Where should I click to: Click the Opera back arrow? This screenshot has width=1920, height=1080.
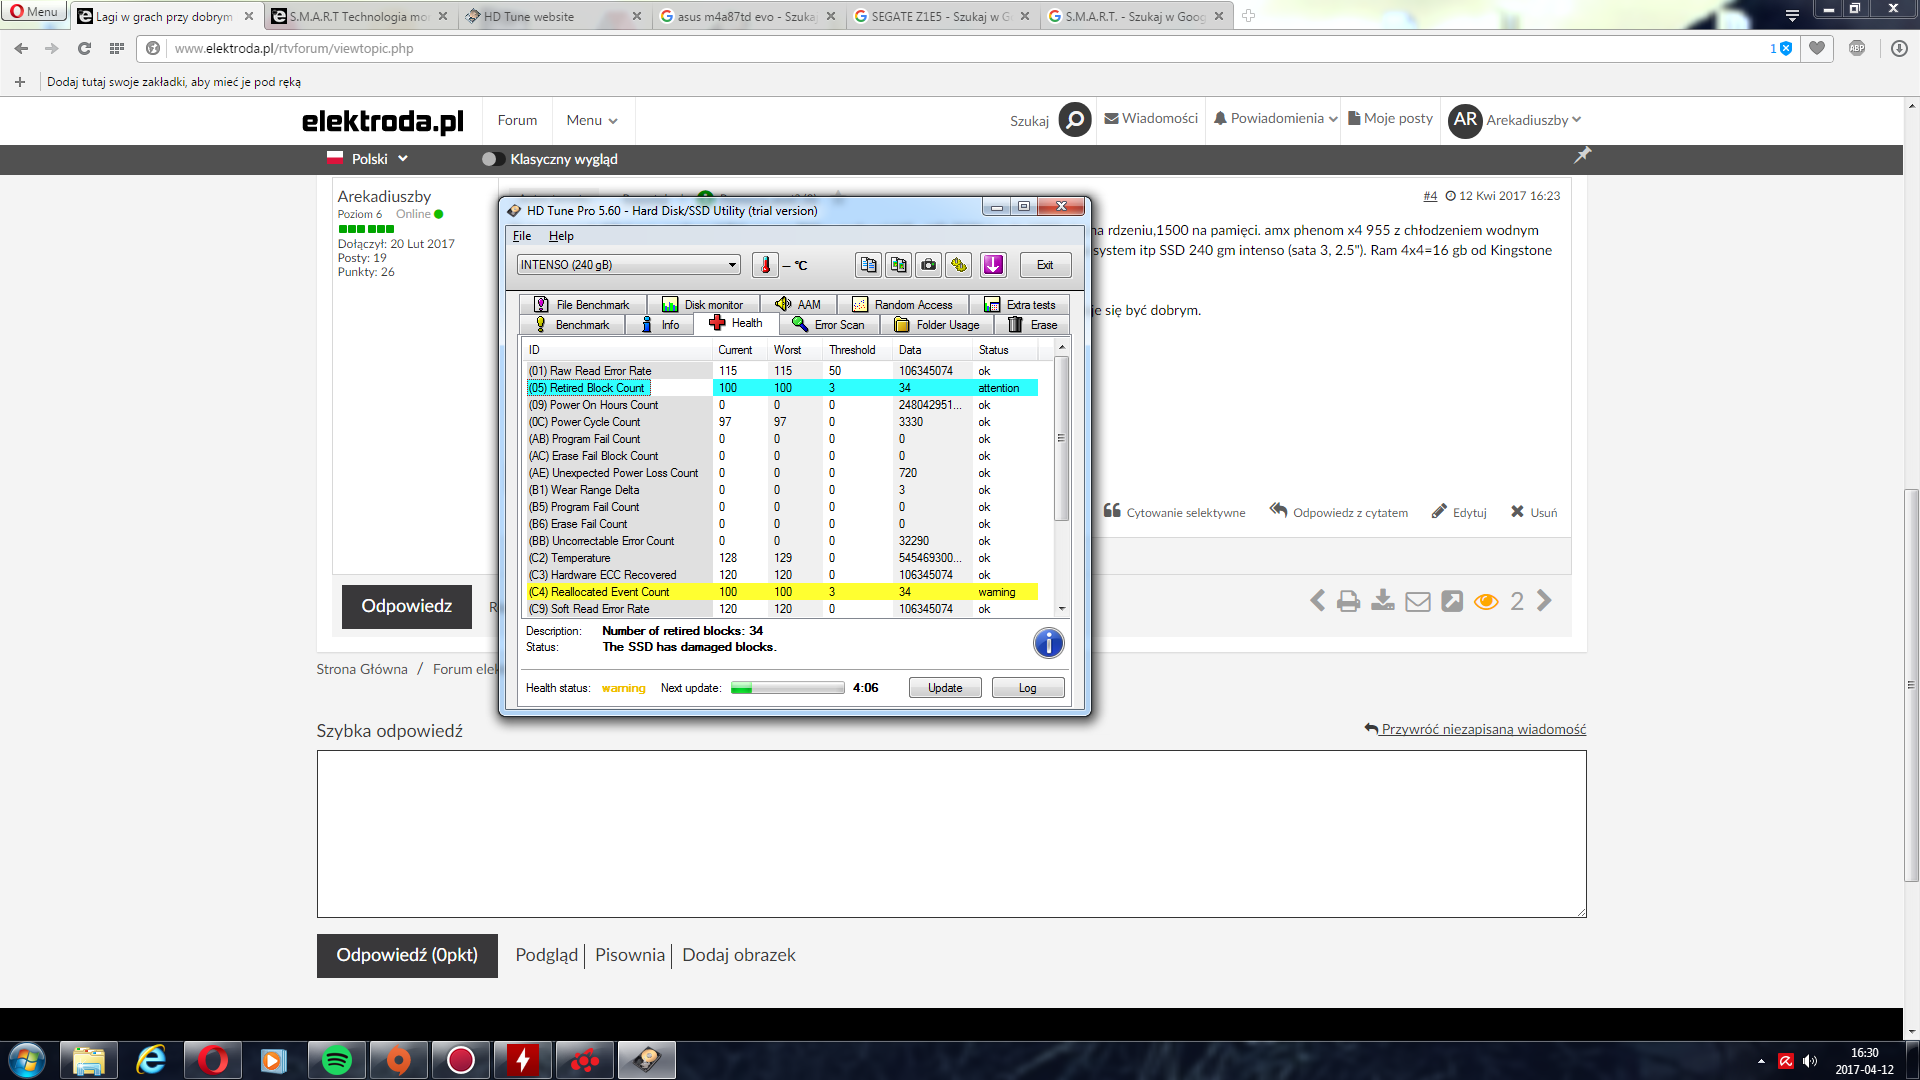pyautogui.click(x=22, y=48)
